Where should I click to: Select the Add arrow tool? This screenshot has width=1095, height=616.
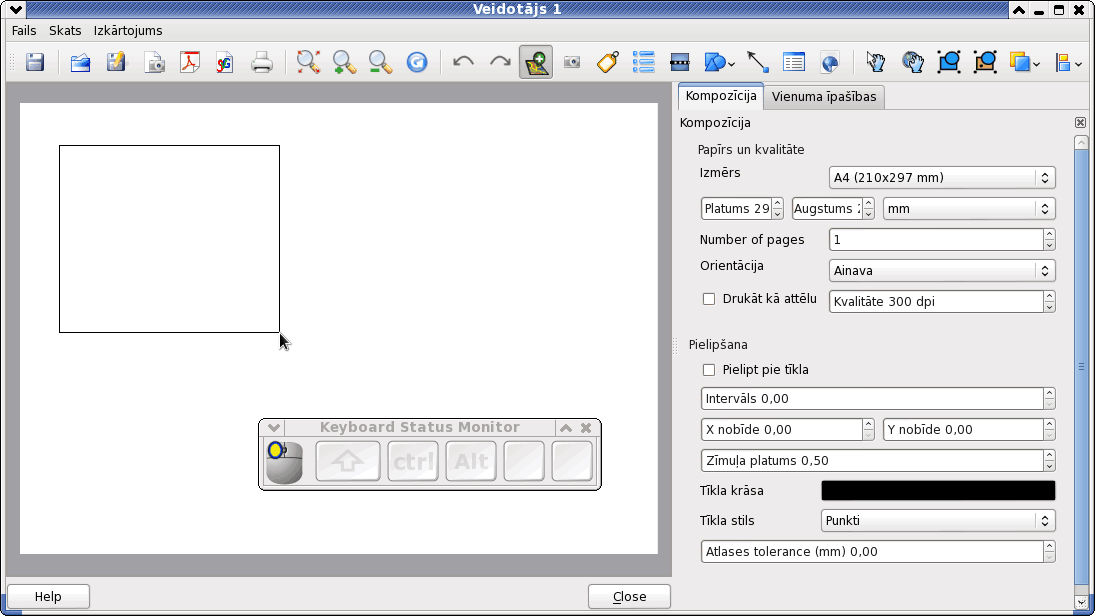[x=758, y=62]
